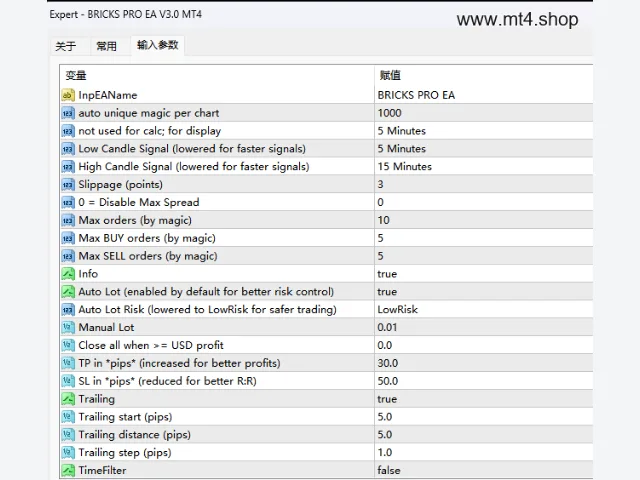Click the icon beside Trailing distance (pips)
This screenshot has width=640, height=480.
tap(68, 435)
